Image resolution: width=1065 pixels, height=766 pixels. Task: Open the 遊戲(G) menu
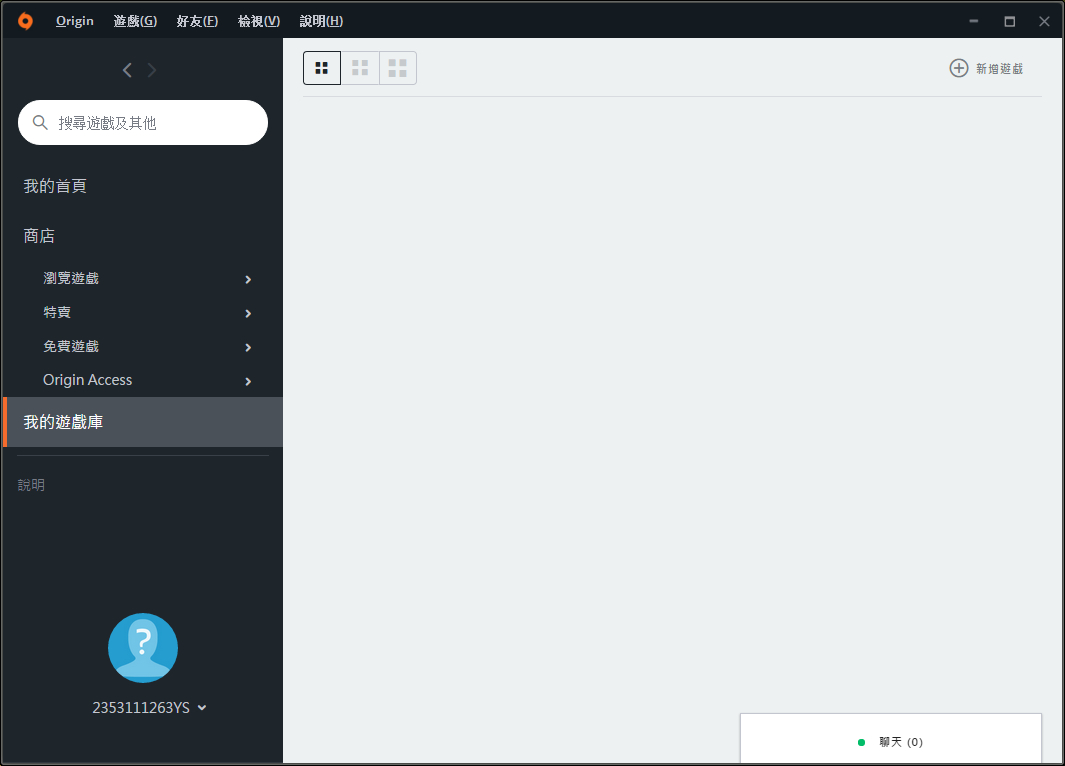pyautogui.click(x=135, y=21)
